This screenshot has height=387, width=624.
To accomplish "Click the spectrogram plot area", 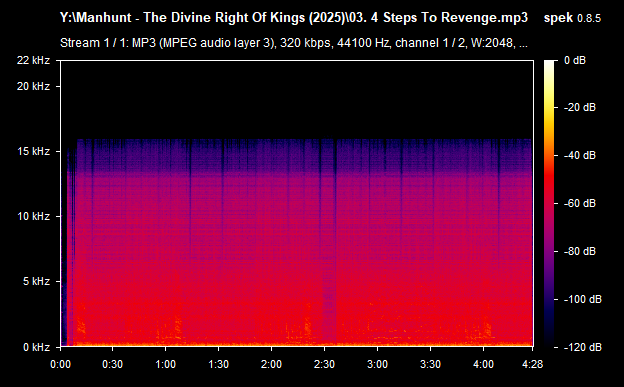I will click(297, 203).
